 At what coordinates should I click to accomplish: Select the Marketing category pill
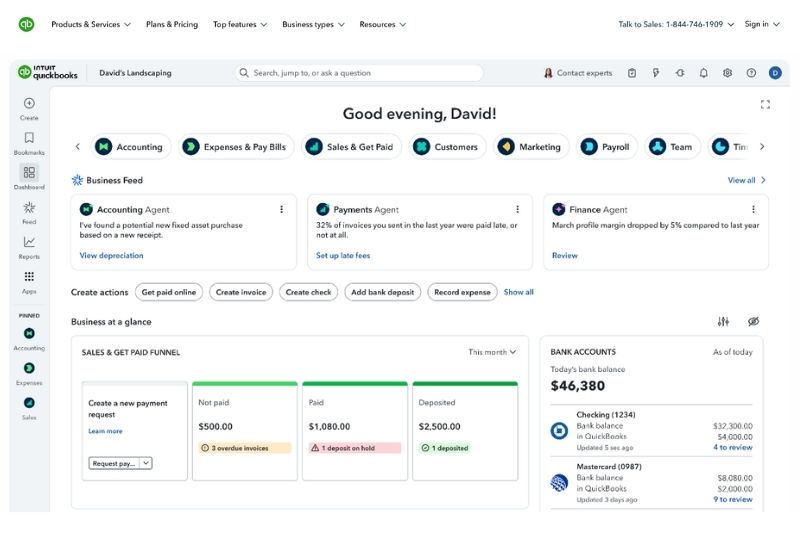[x=531, y=147]
